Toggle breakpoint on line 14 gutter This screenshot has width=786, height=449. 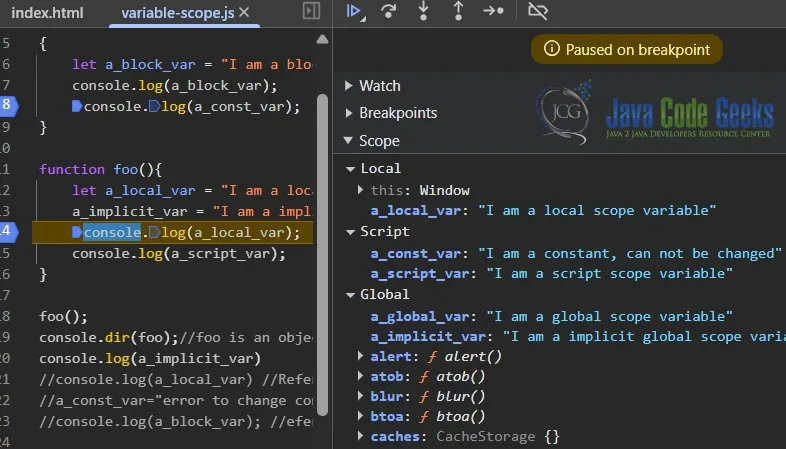pos(8,232)
